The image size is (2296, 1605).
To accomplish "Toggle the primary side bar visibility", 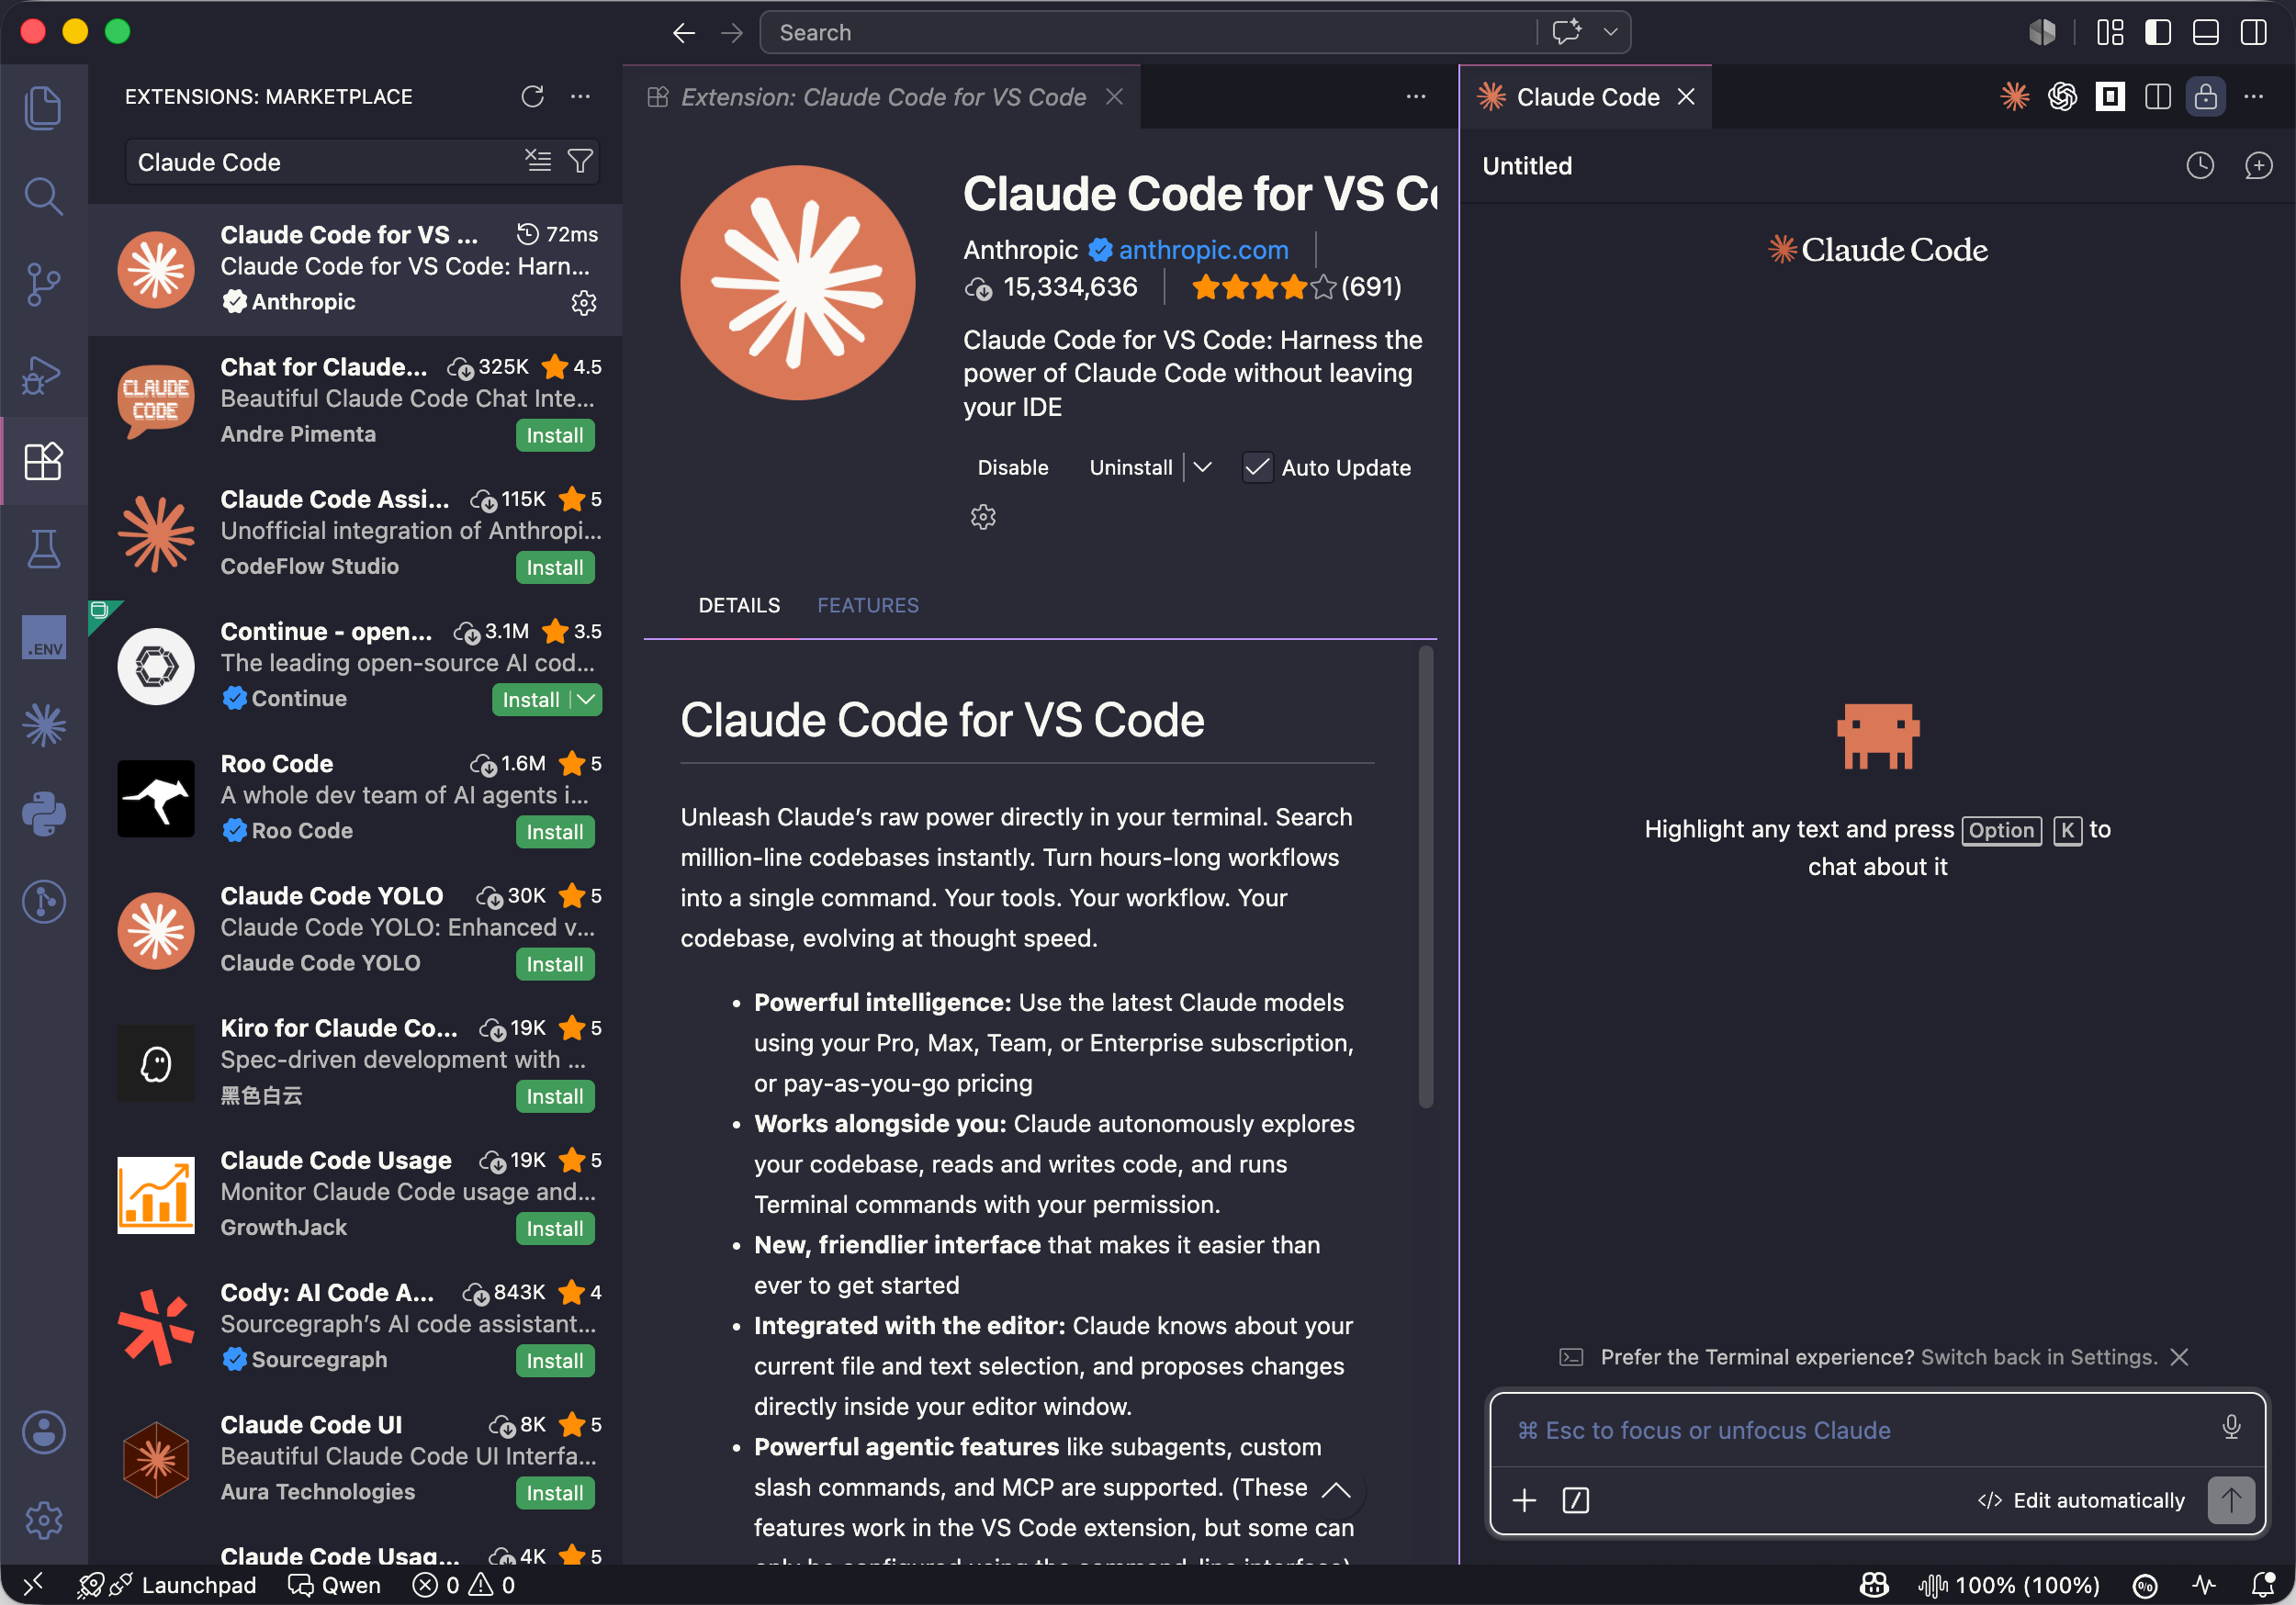I will tap(2158, 33).
